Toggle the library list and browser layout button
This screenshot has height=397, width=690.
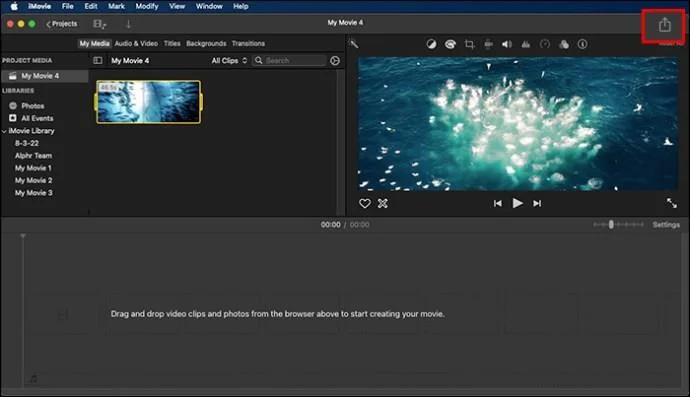coord(99,24)
